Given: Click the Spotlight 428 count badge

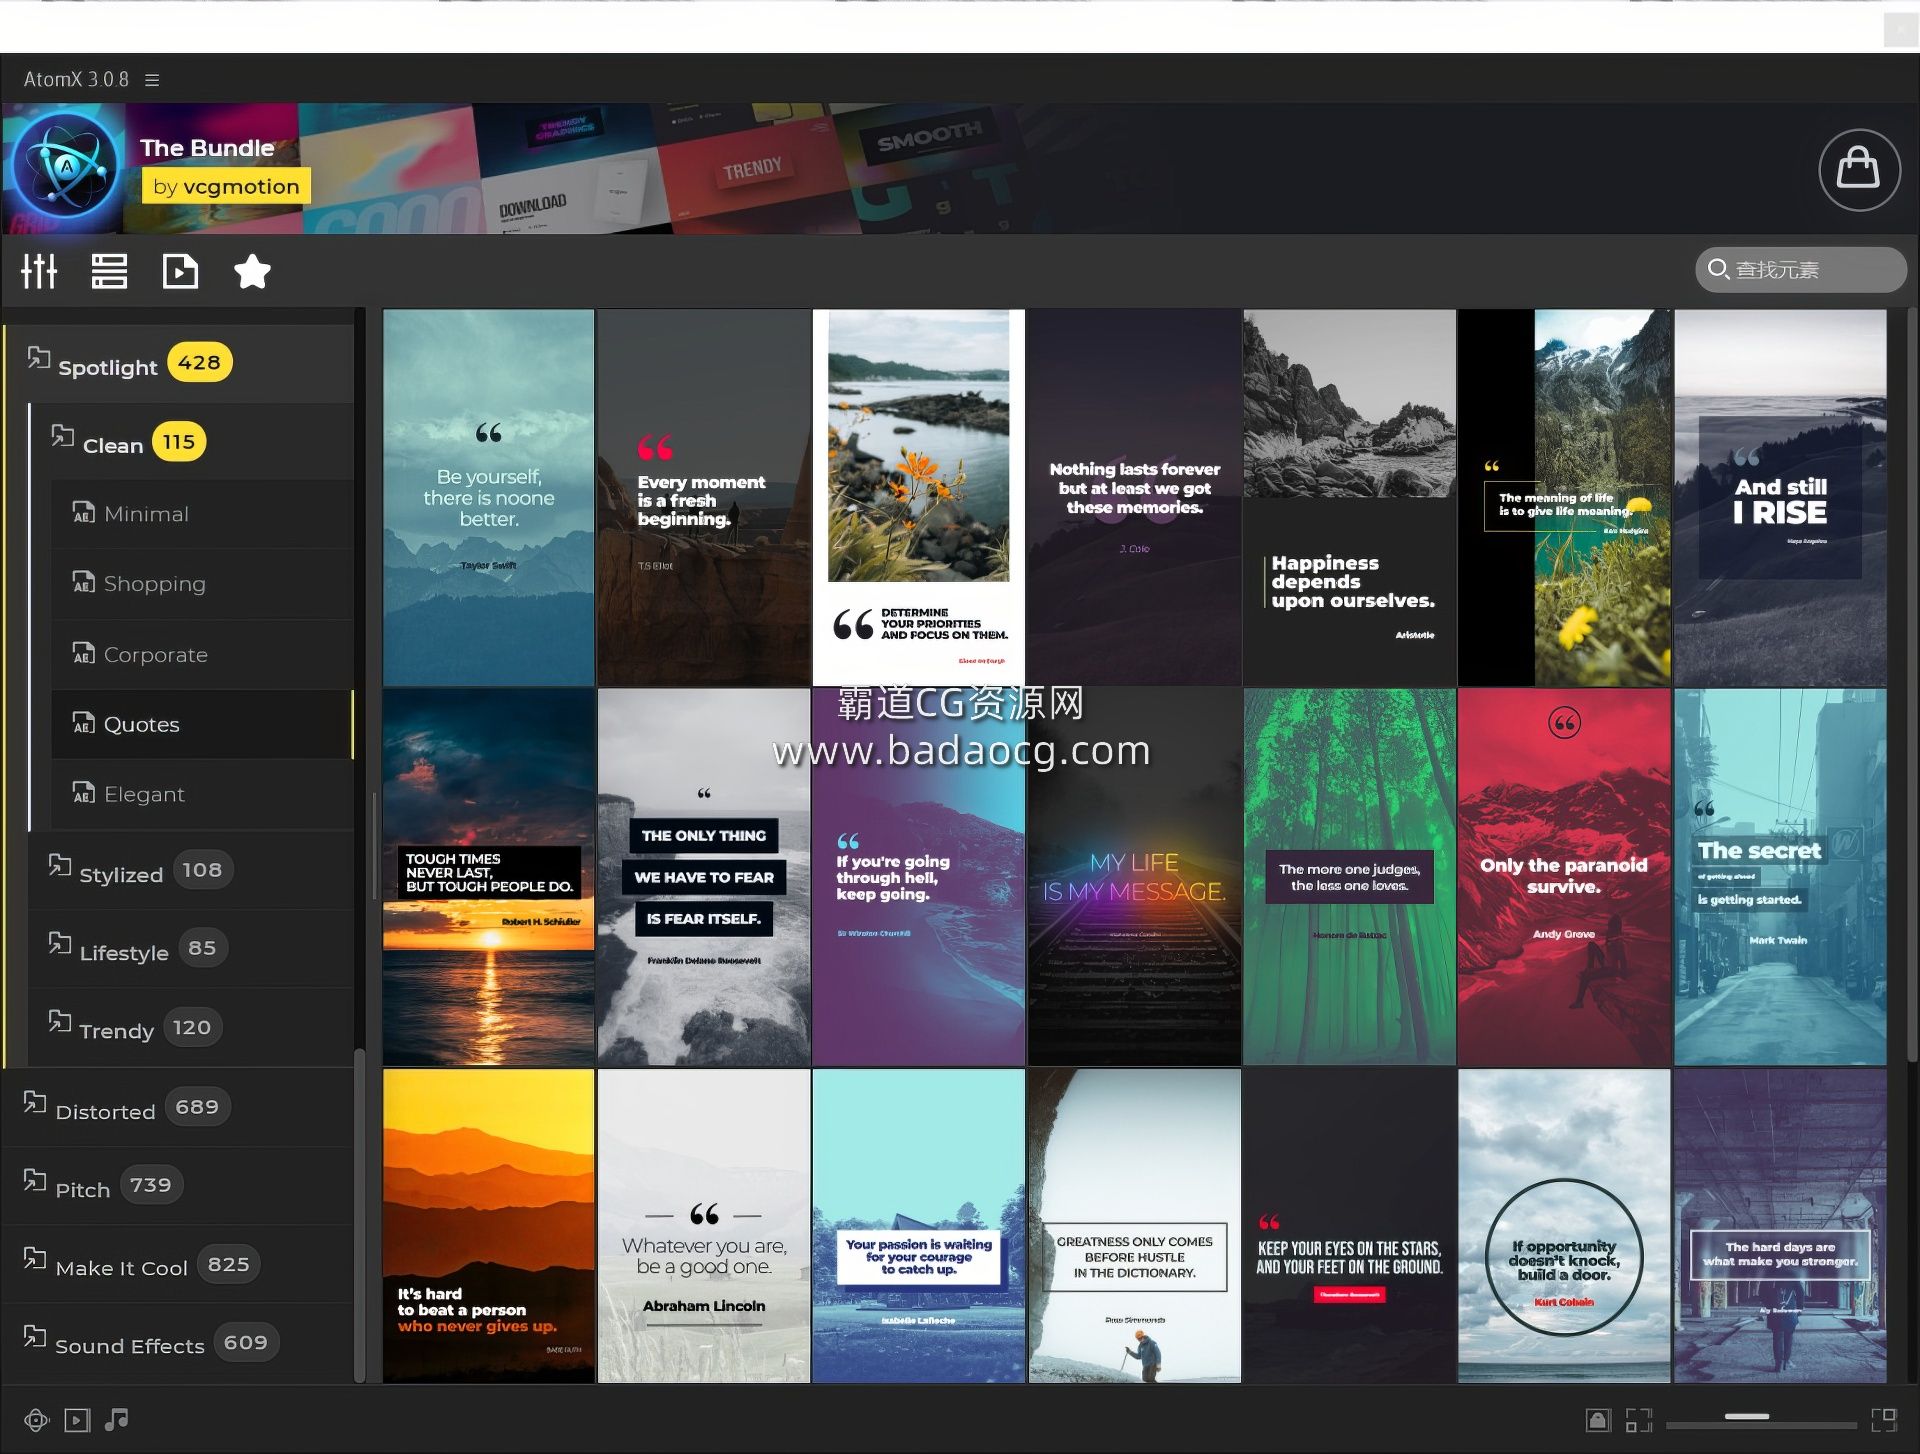Looking at the screenshot, I should pyautogui.click(x=200, y=362).
